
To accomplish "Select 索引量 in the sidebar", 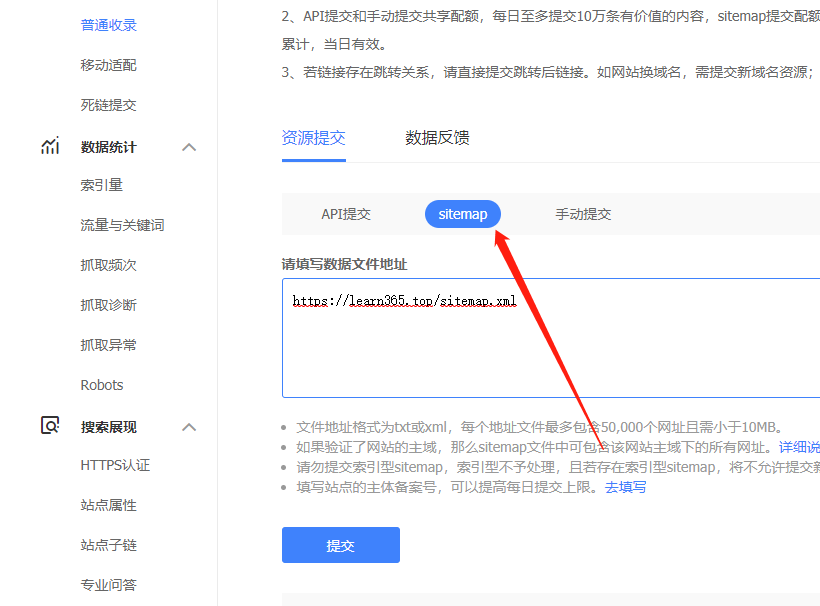I will [101, 185].
